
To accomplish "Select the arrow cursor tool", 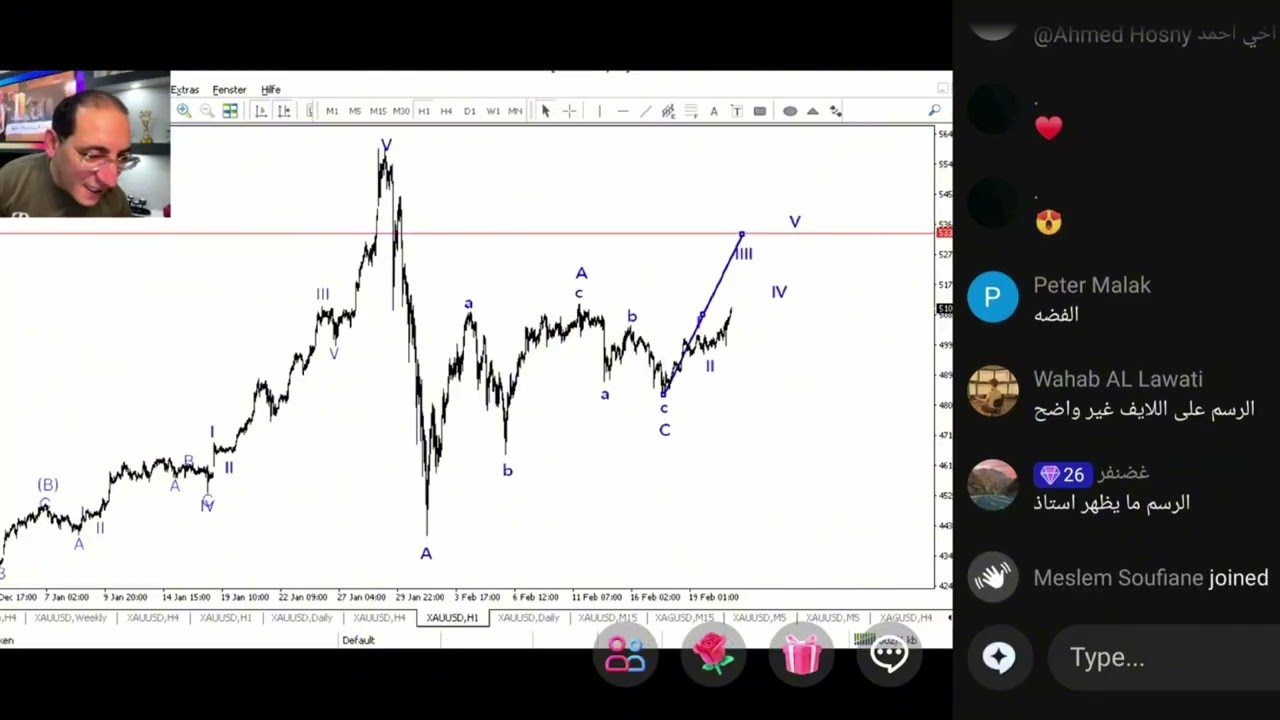I will coord(546,111).
